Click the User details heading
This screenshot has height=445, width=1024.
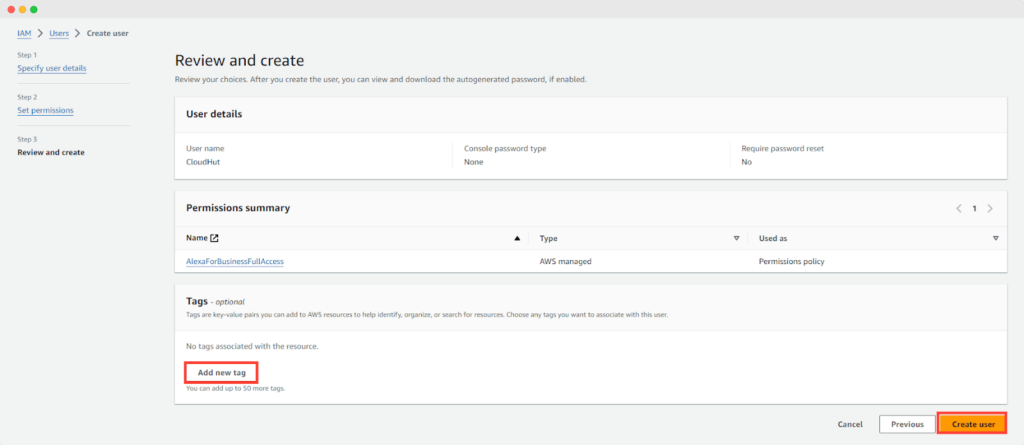pyautogui.click(x=214, y=114)
